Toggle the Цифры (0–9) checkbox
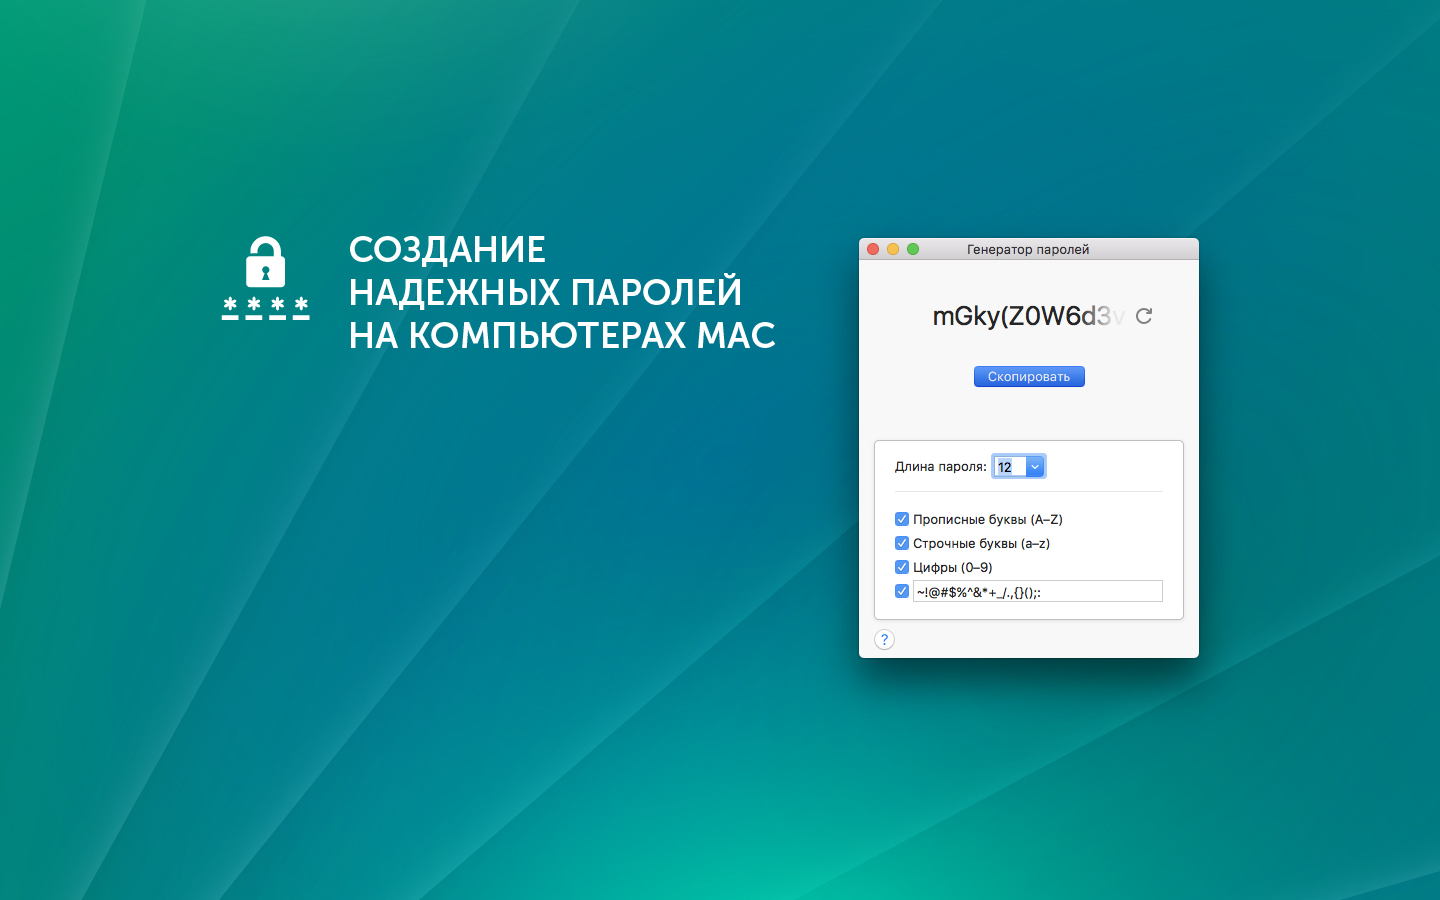Viewport: 1440px width, 900px height. pyautogui.click(x=902, y=566)
